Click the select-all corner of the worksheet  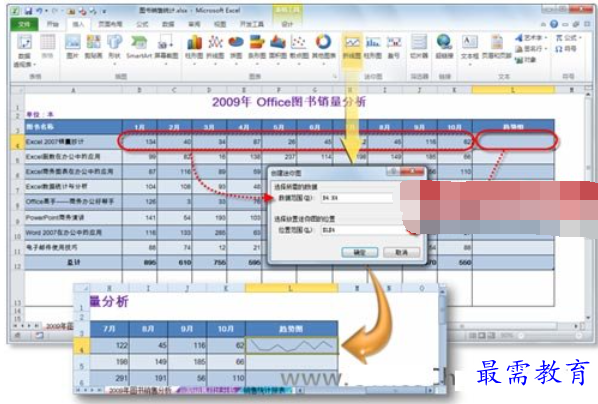coord(18,90)
